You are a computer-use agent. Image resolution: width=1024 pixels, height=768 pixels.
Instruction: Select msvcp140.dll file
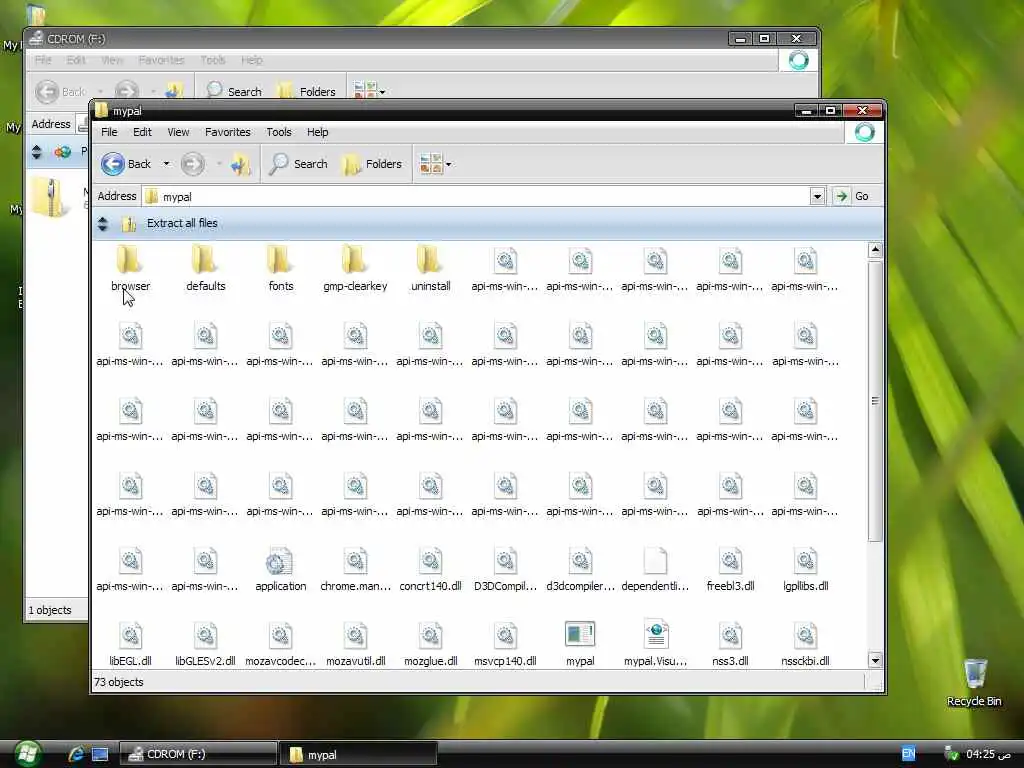505,645
